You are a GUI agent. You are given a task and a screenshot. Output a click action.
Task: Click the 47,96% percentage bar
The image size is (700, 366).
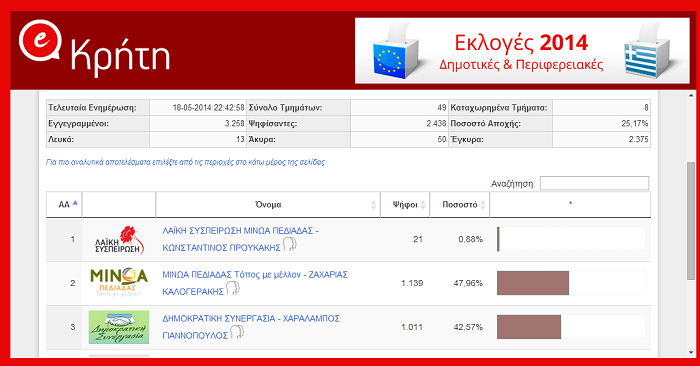tap(533, 283)
